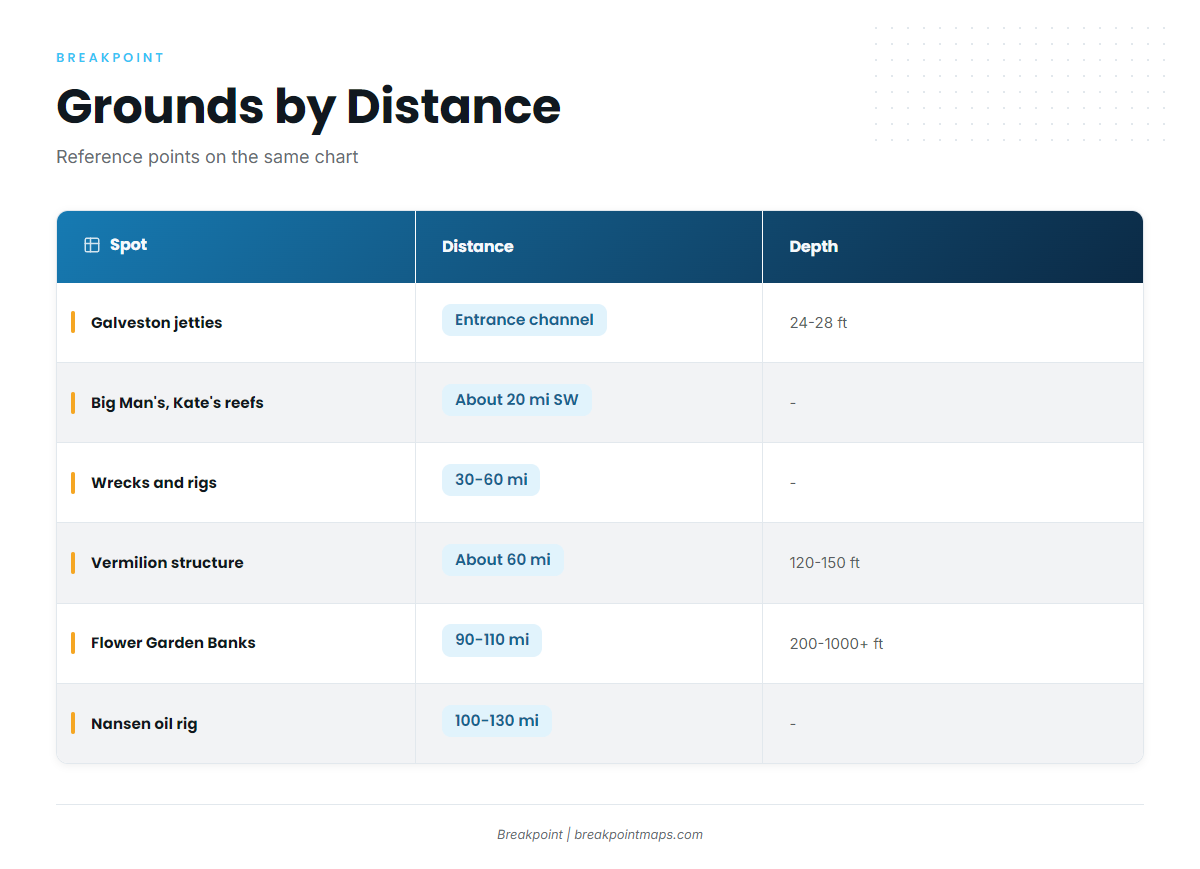1200x869 pixels.
Task: Click the 24-28 ft depth value
Action: [x=818, y=323]
